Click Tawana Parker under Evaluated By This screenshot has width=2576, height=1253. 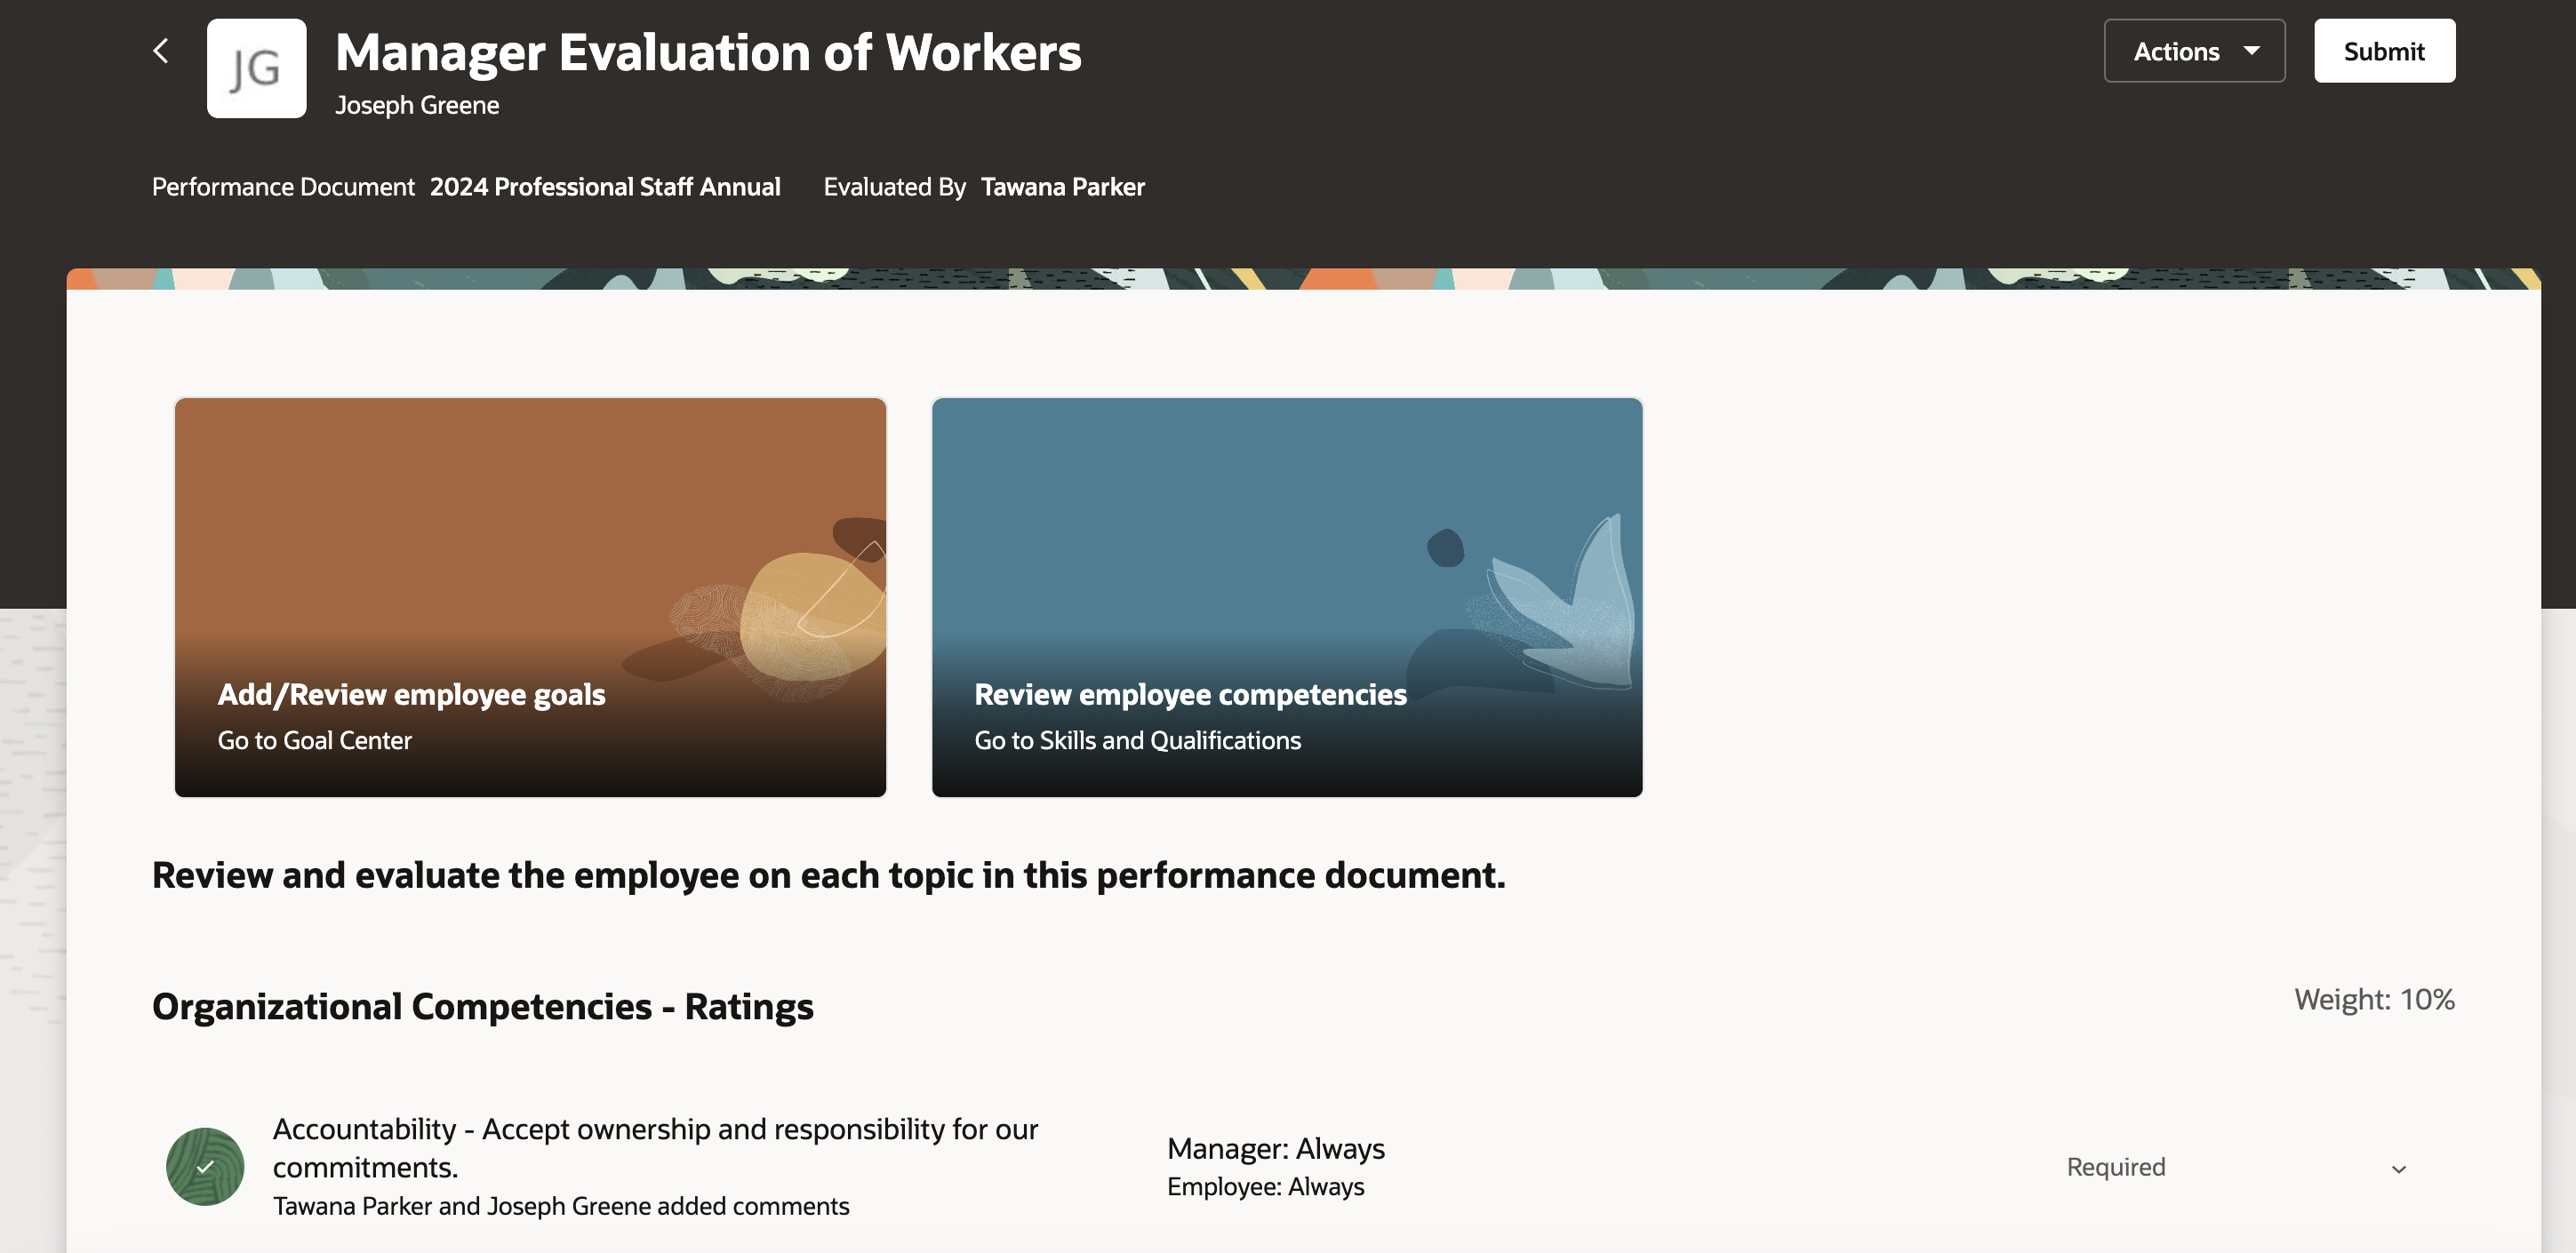(1064, 186)
